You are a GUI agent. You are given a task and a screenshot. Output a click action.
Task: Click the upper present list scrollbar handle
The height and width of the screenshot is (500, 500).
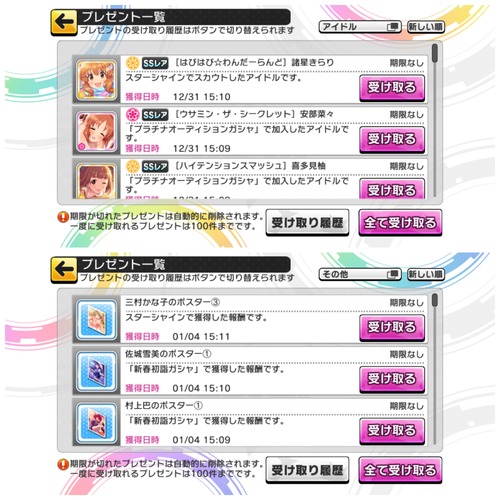(435, 53)
